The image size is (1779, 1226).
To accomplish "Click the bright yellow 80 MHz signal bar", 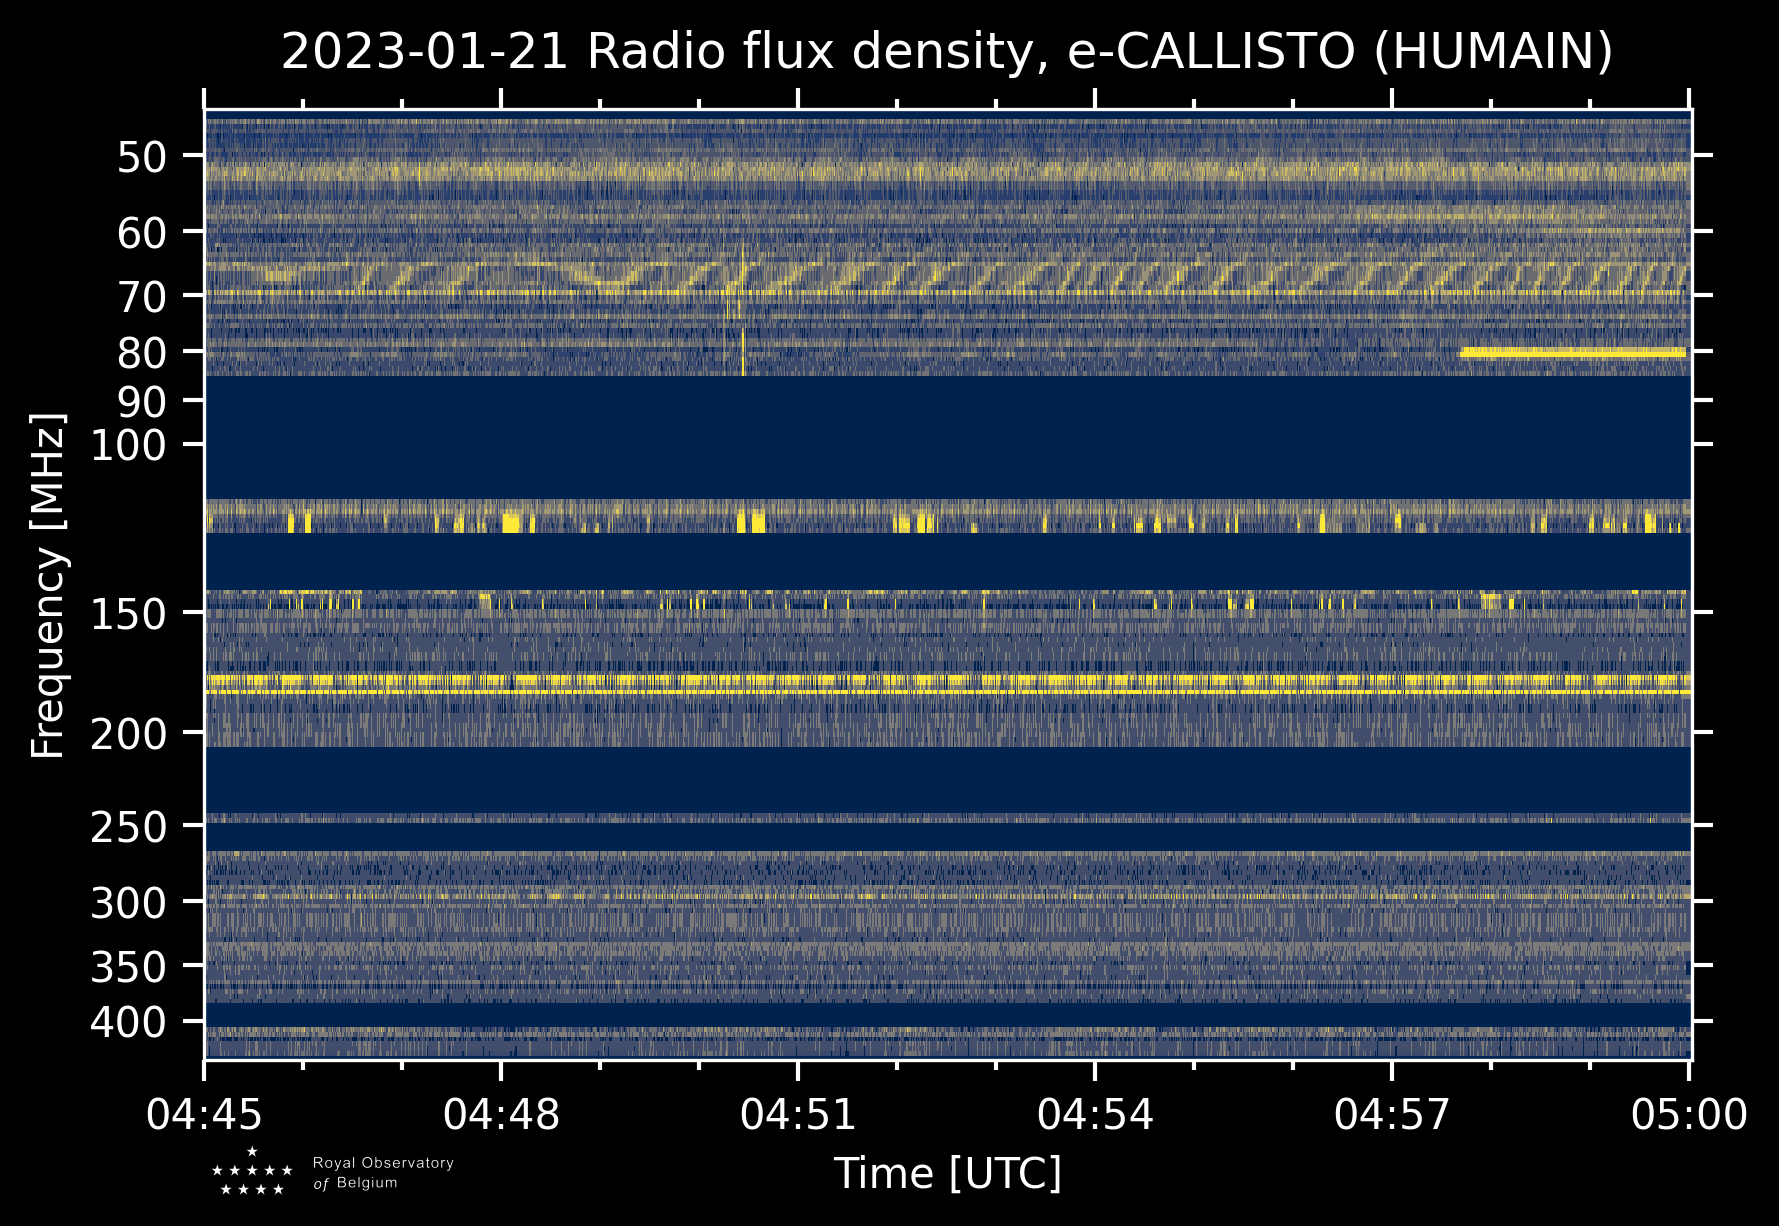I will point(1572,352).
